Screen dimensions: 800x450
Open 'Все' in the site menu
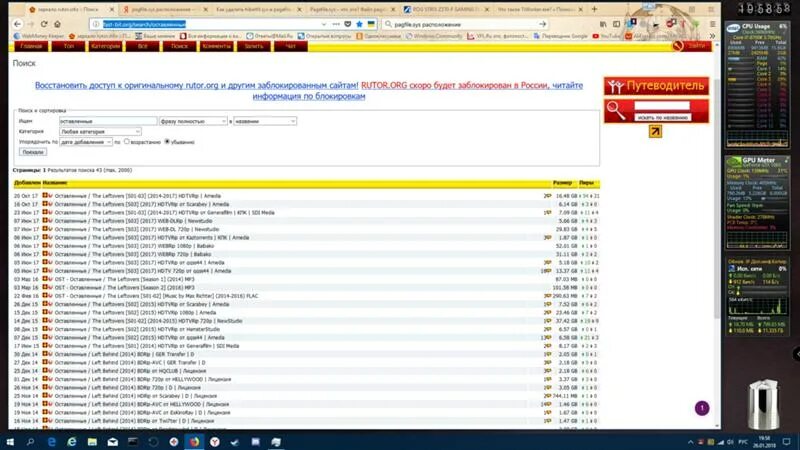pyautogui.click(x=142, y=46)
